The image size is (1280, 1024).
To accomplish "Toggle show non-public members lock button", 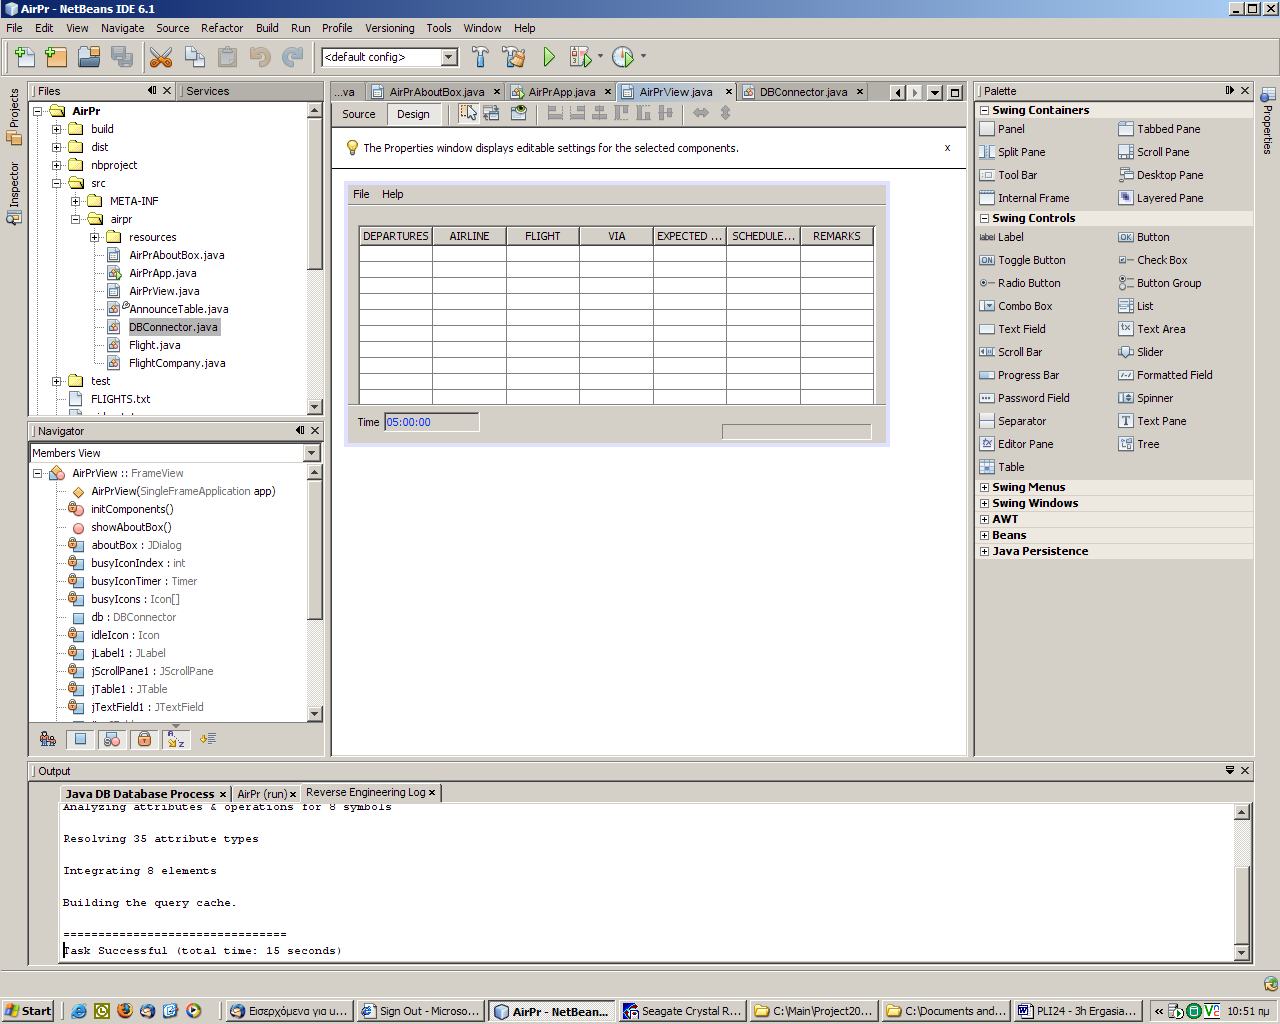I will tap(144, 739).
